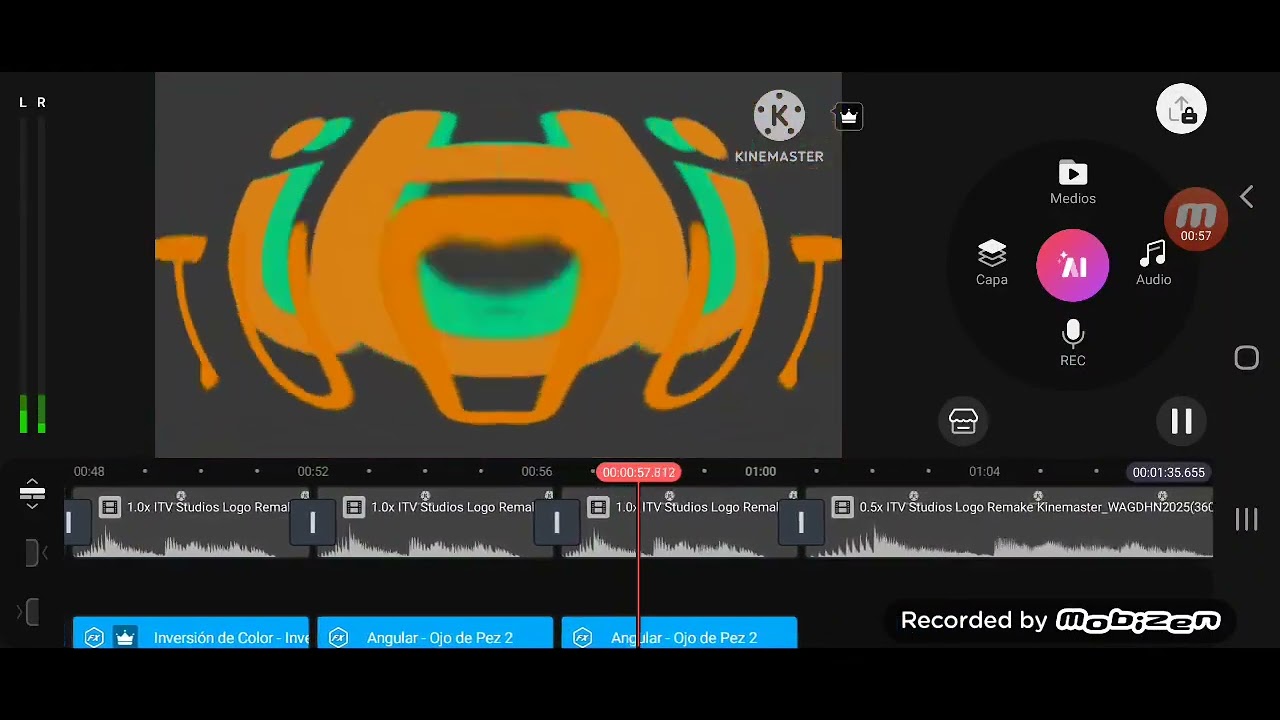Tap the 01:04 mark on the time ruler
Image resolution: width=1280 pixels, height=720 pixels.
984,471
